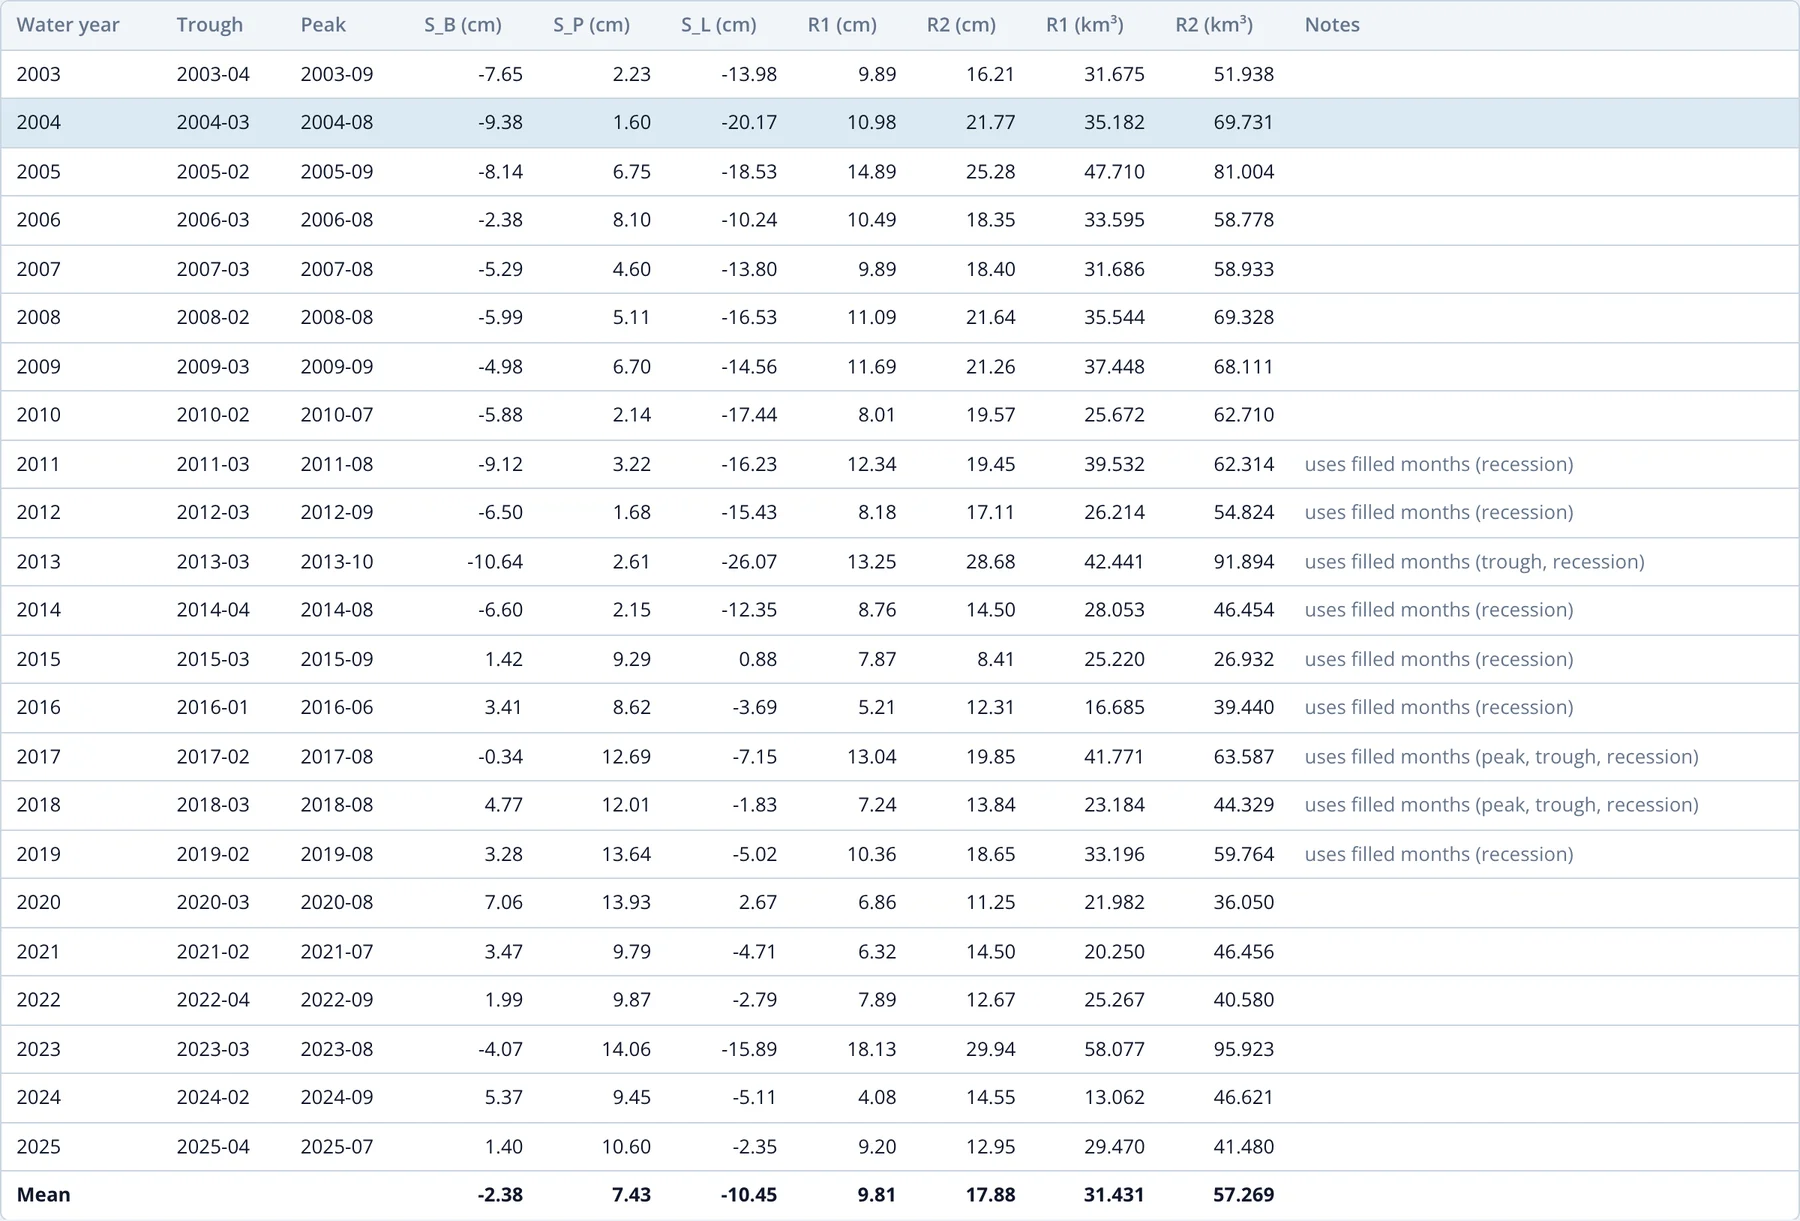This screenshot has width=1800, height=1221.
Task: Click trough cell 2016-01
Action: pos(213,707)
